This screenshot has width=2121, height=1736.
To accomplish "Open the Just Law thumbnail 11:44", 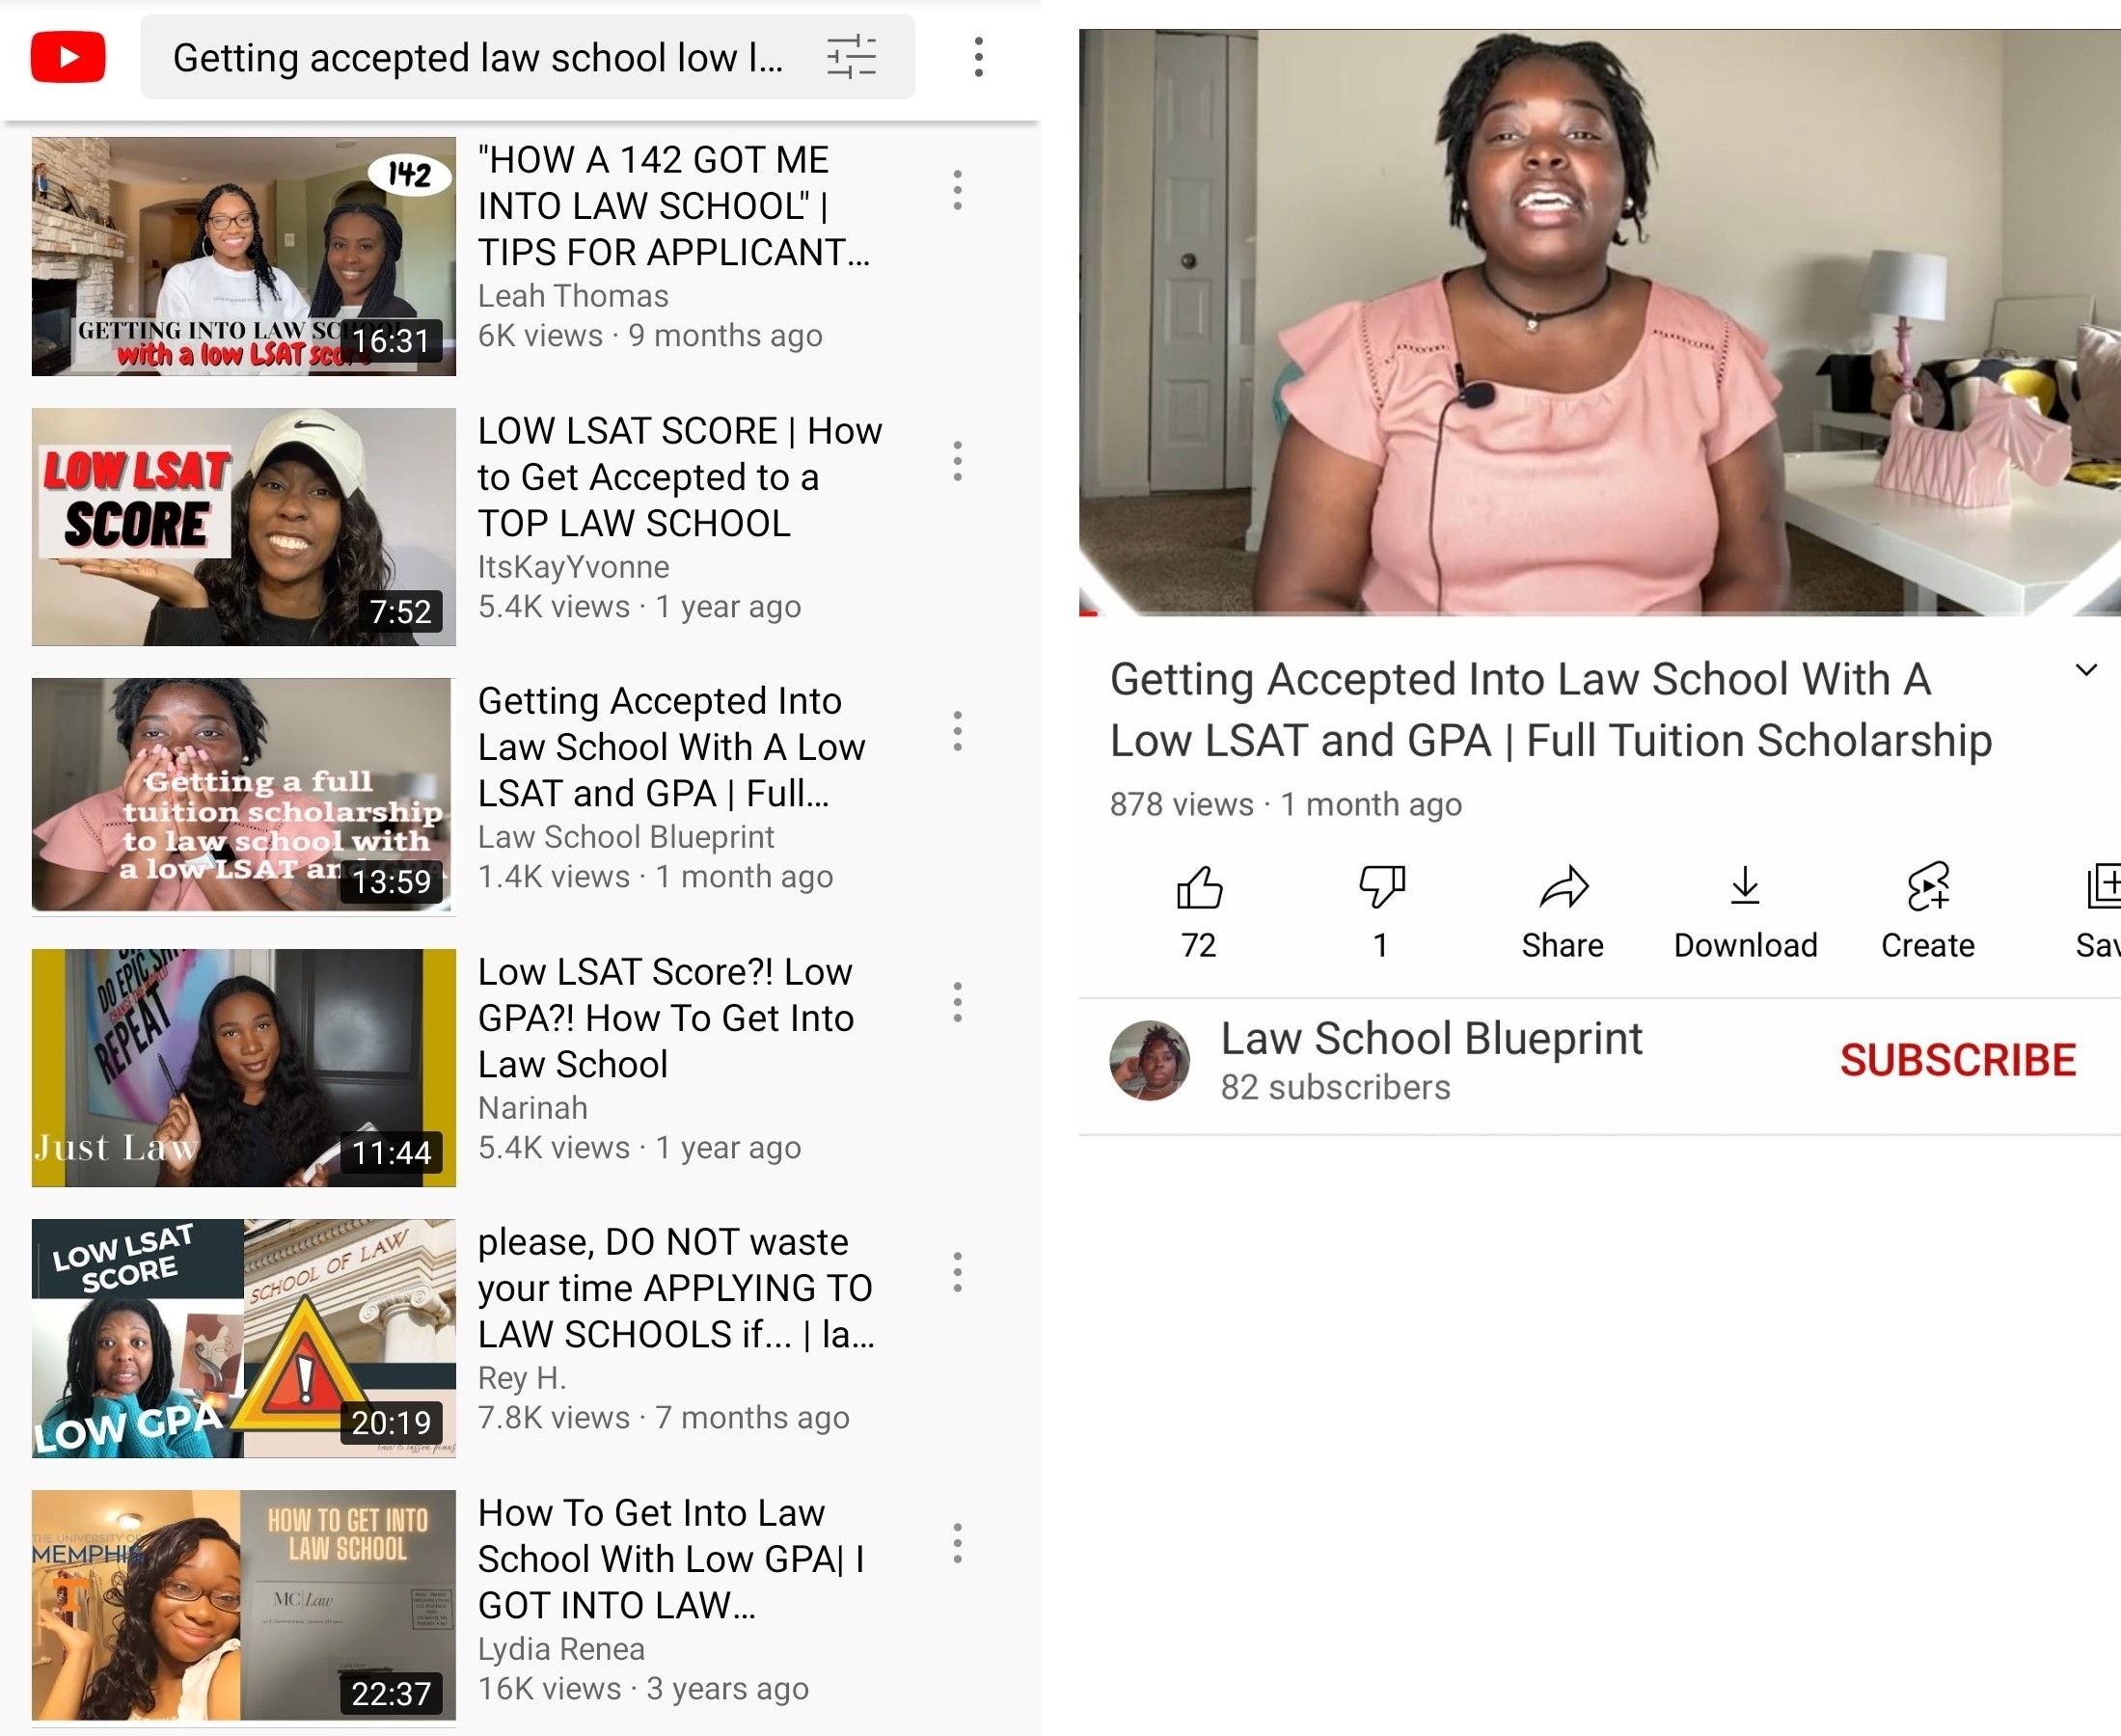I will 243,1068.
